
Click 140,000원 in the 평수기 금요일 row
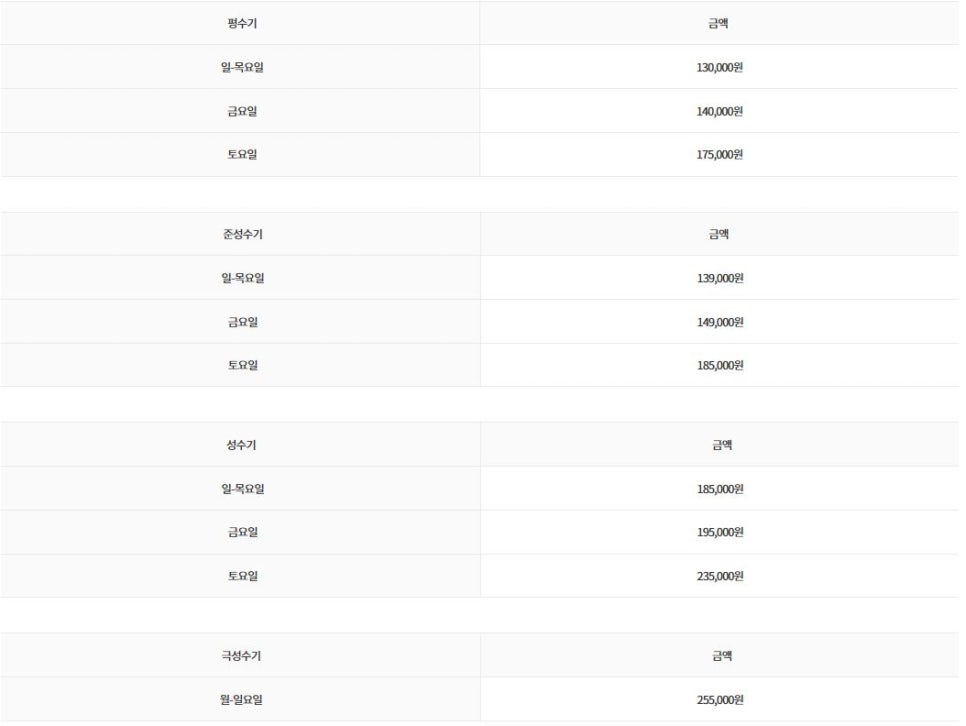point(719,111)
